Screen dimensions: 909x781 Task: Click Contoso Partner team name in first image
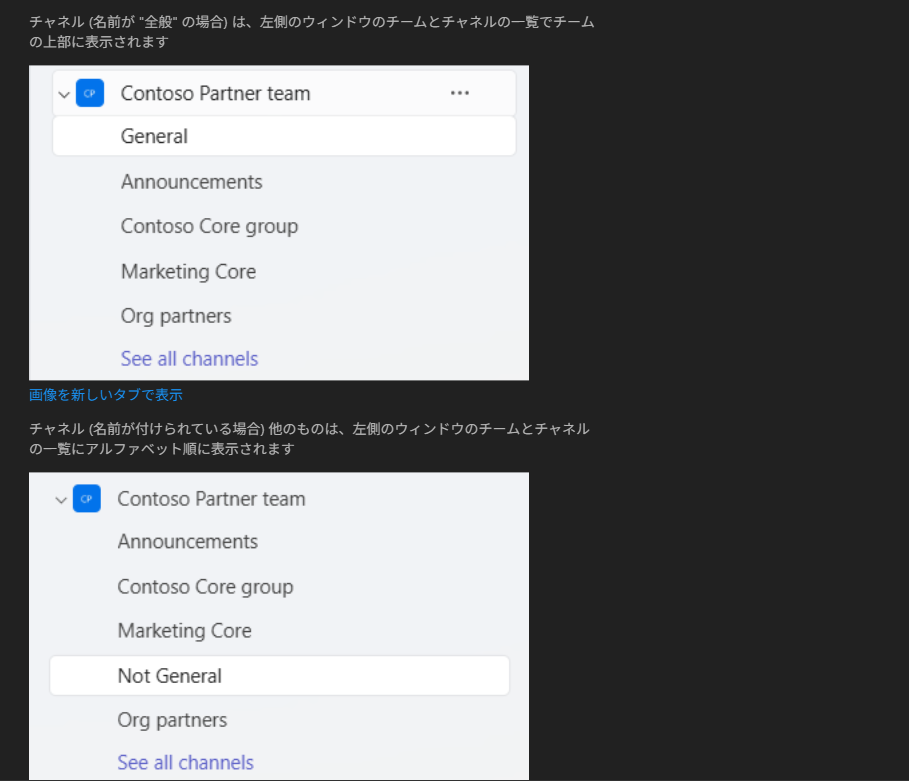point(216,93)
